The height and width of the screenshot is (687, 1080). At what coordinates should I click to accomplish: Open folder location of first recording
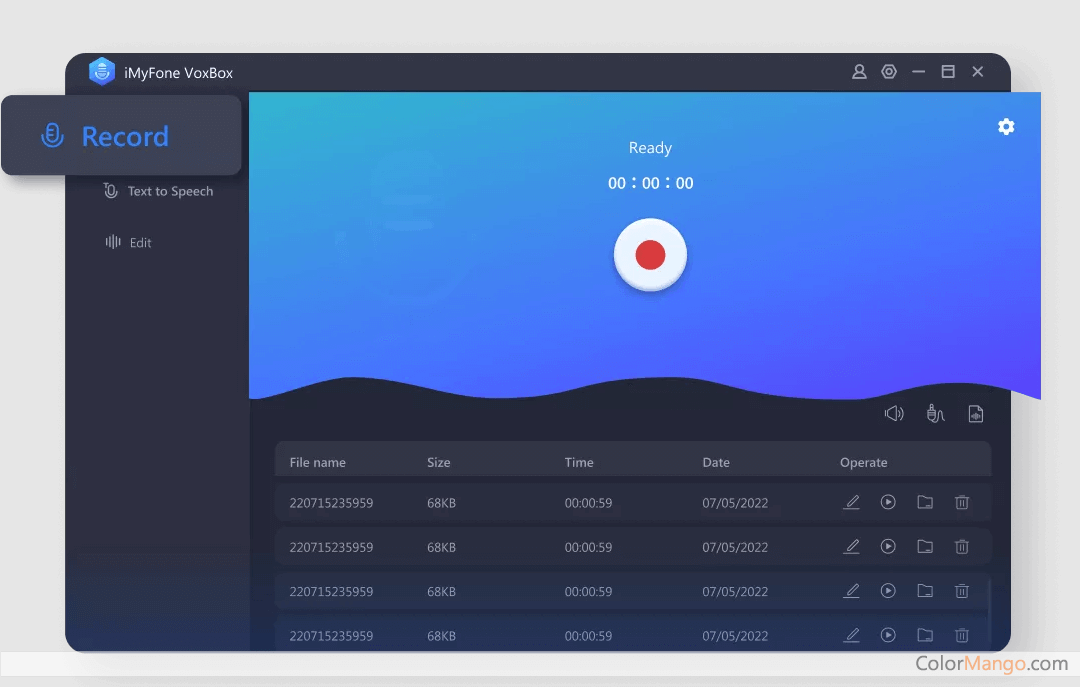point(925,502)
